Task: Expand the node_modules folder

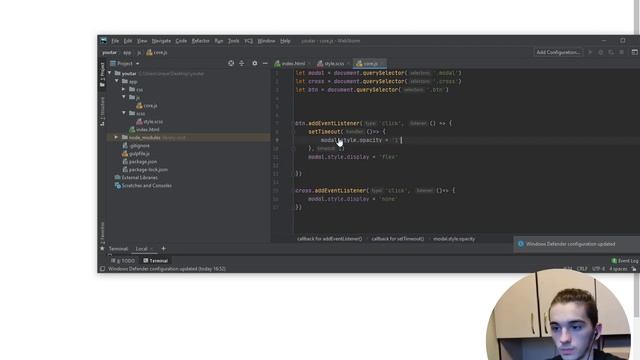Action: point(116,138)
